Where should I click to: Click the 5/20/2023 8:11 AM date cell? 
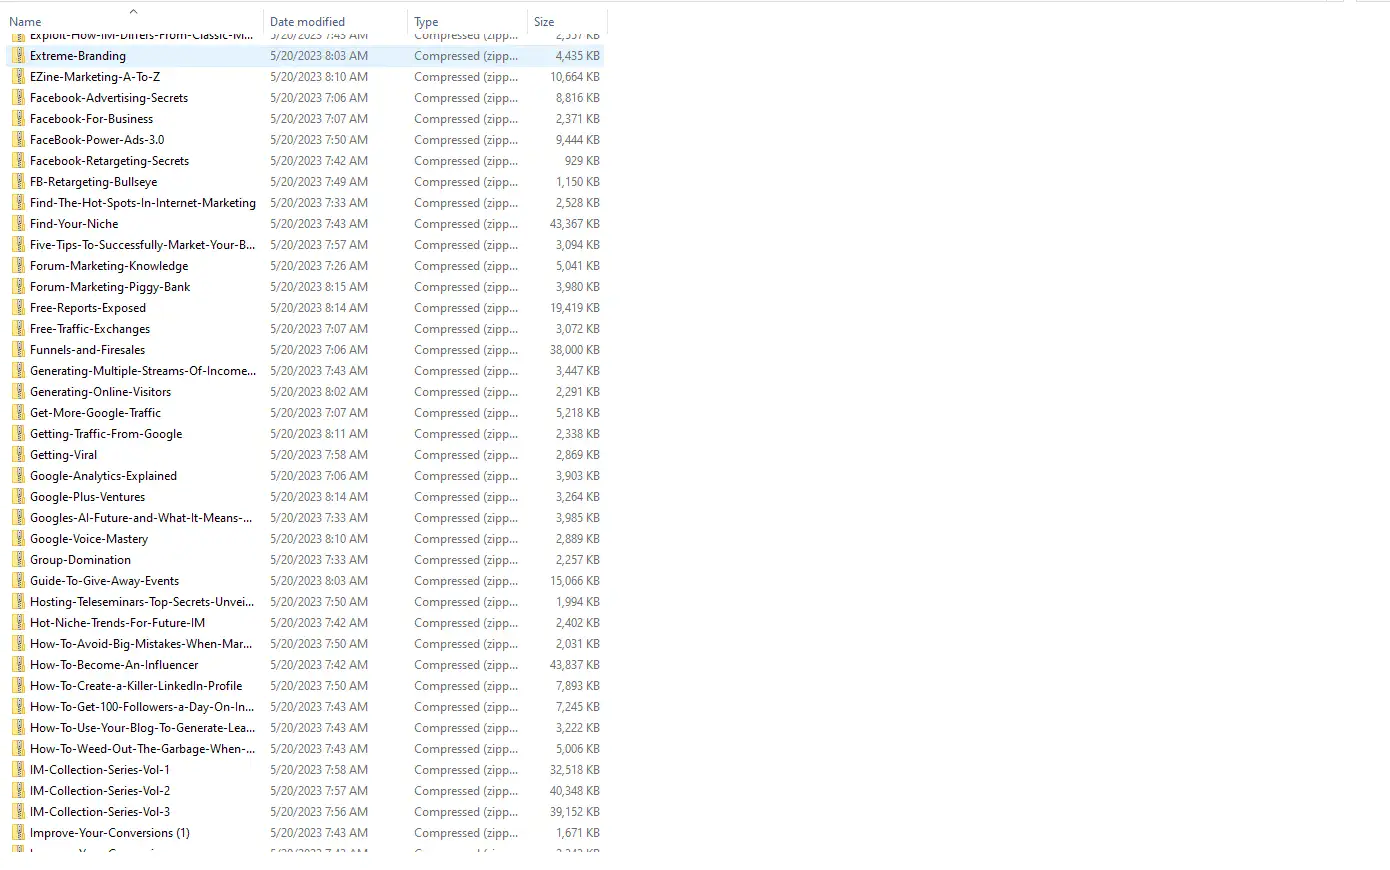click(x=319, y=434)
